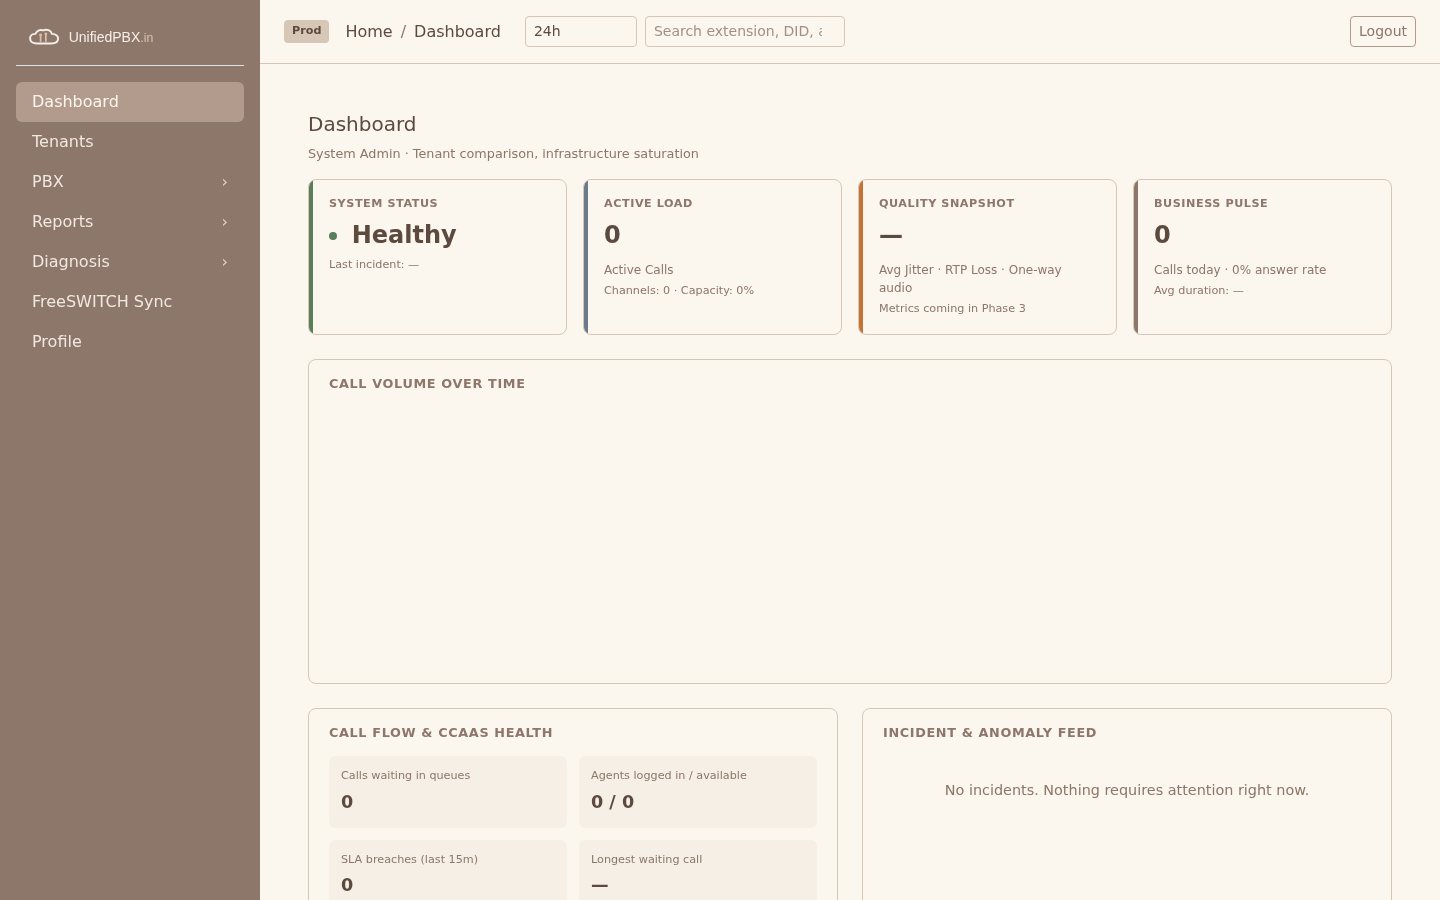The height and width of the screenshot is (900, 1440).
Task: Click the Logout button
Action: tap(1383, 31)
